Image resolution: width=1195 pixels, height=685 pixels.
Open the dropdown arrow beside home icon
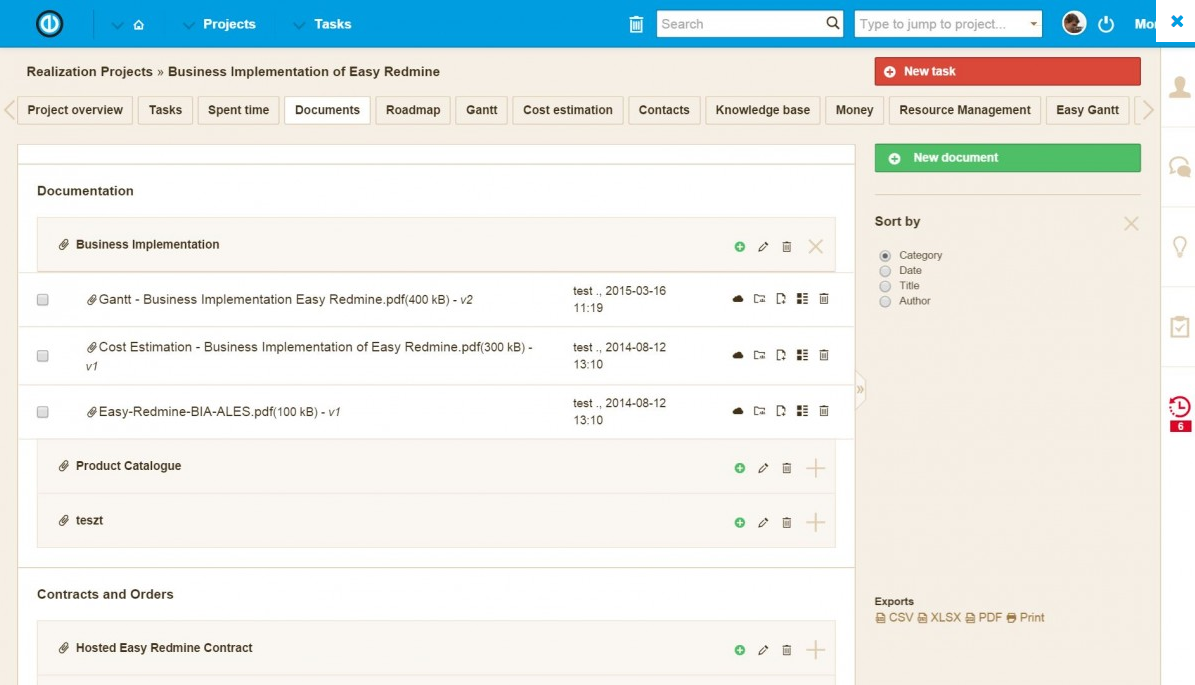(x=117, y=25)
